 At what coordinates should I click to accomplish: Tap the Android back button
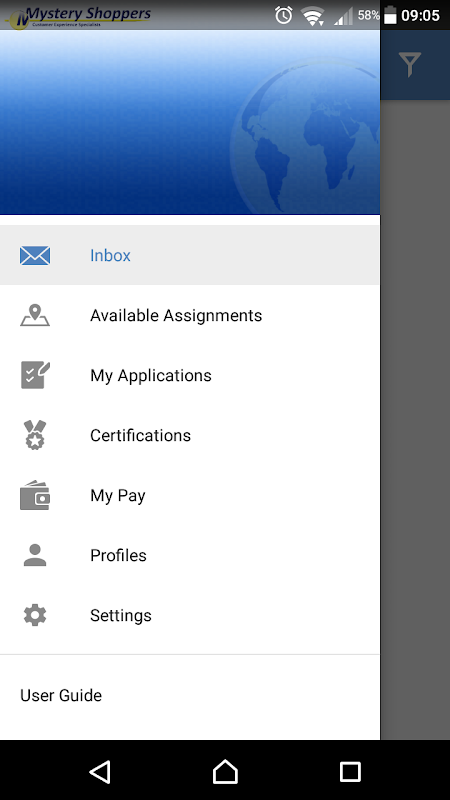pyautogui.click(x=100, y=771)
